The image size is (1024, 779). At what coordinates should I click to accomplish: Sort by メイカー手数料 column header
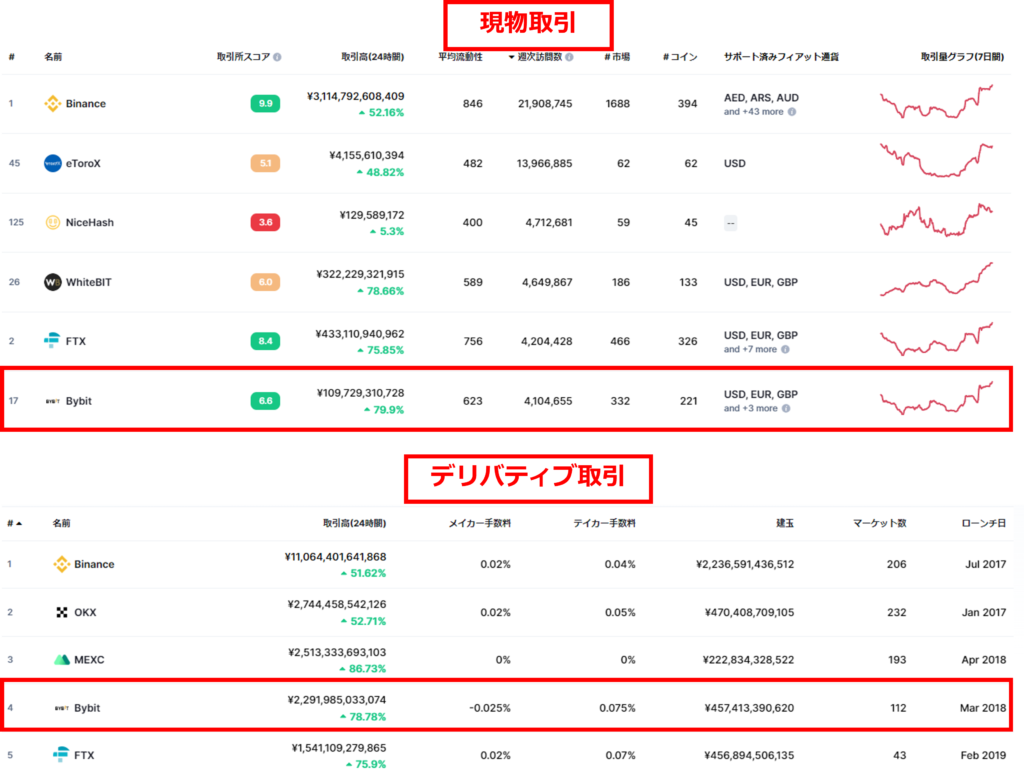pos(479,523)
